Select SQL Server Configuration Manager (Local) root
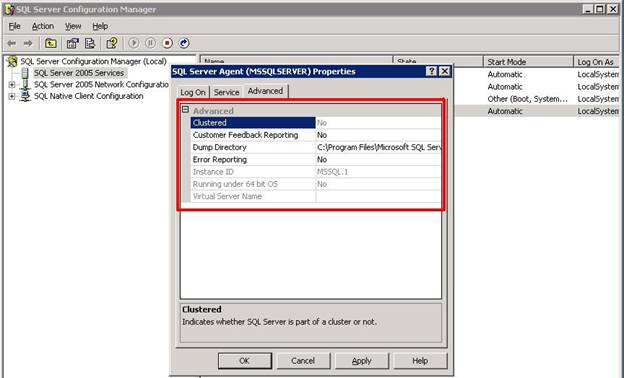The width and height of the screenshot is (624, 378). pyautogui.click(x=94, y=62)
